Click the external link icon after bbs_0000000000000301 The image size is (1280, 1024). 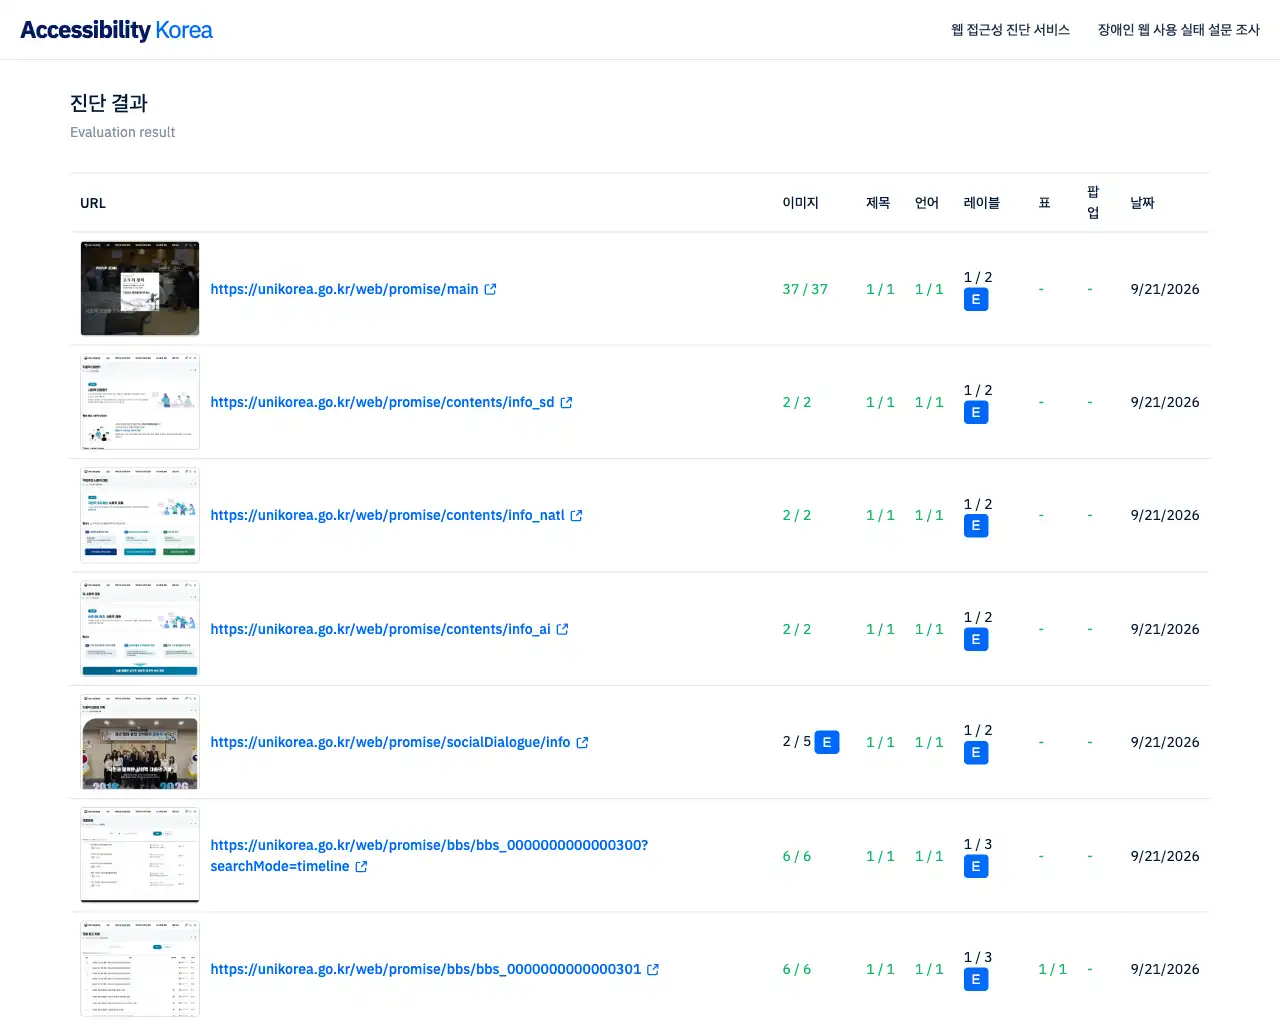653,969
